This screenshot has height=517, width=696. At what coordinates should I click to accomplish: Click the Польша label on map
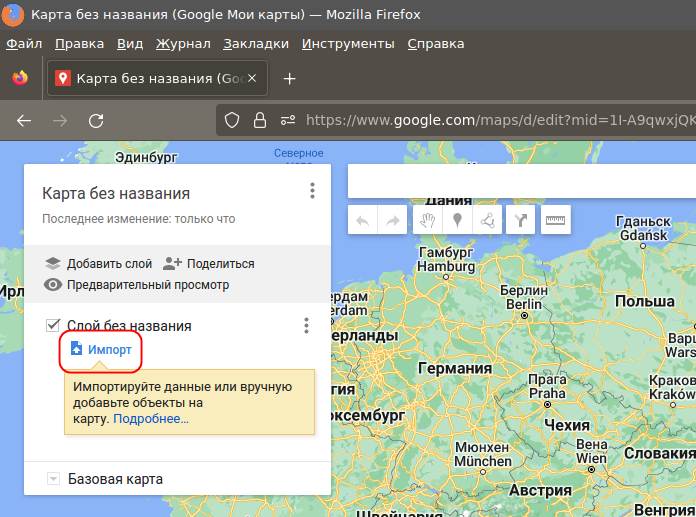click(645, 301)
